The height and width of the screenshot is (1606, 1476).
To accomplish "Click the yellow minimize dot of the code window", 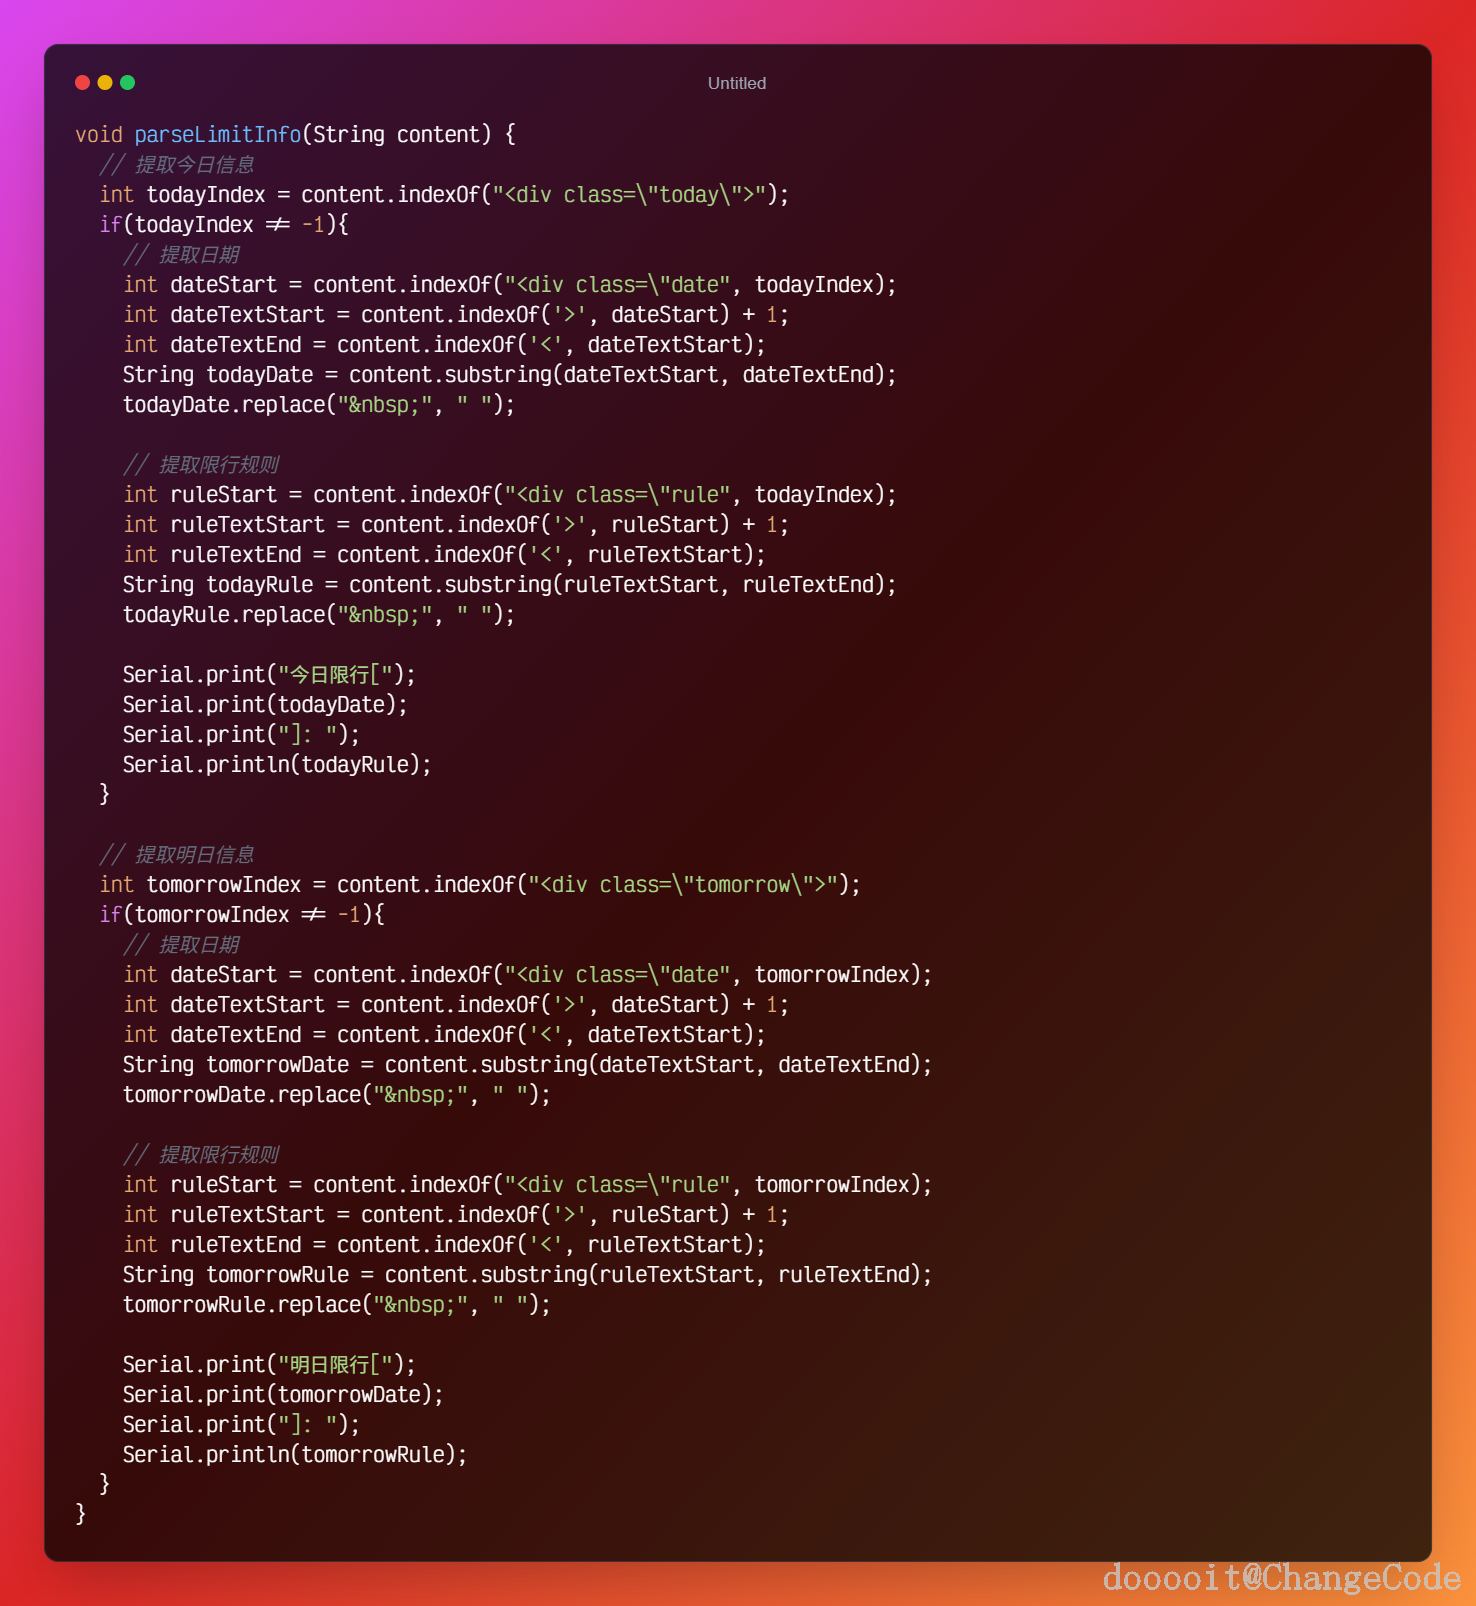I will click(105, 83).
